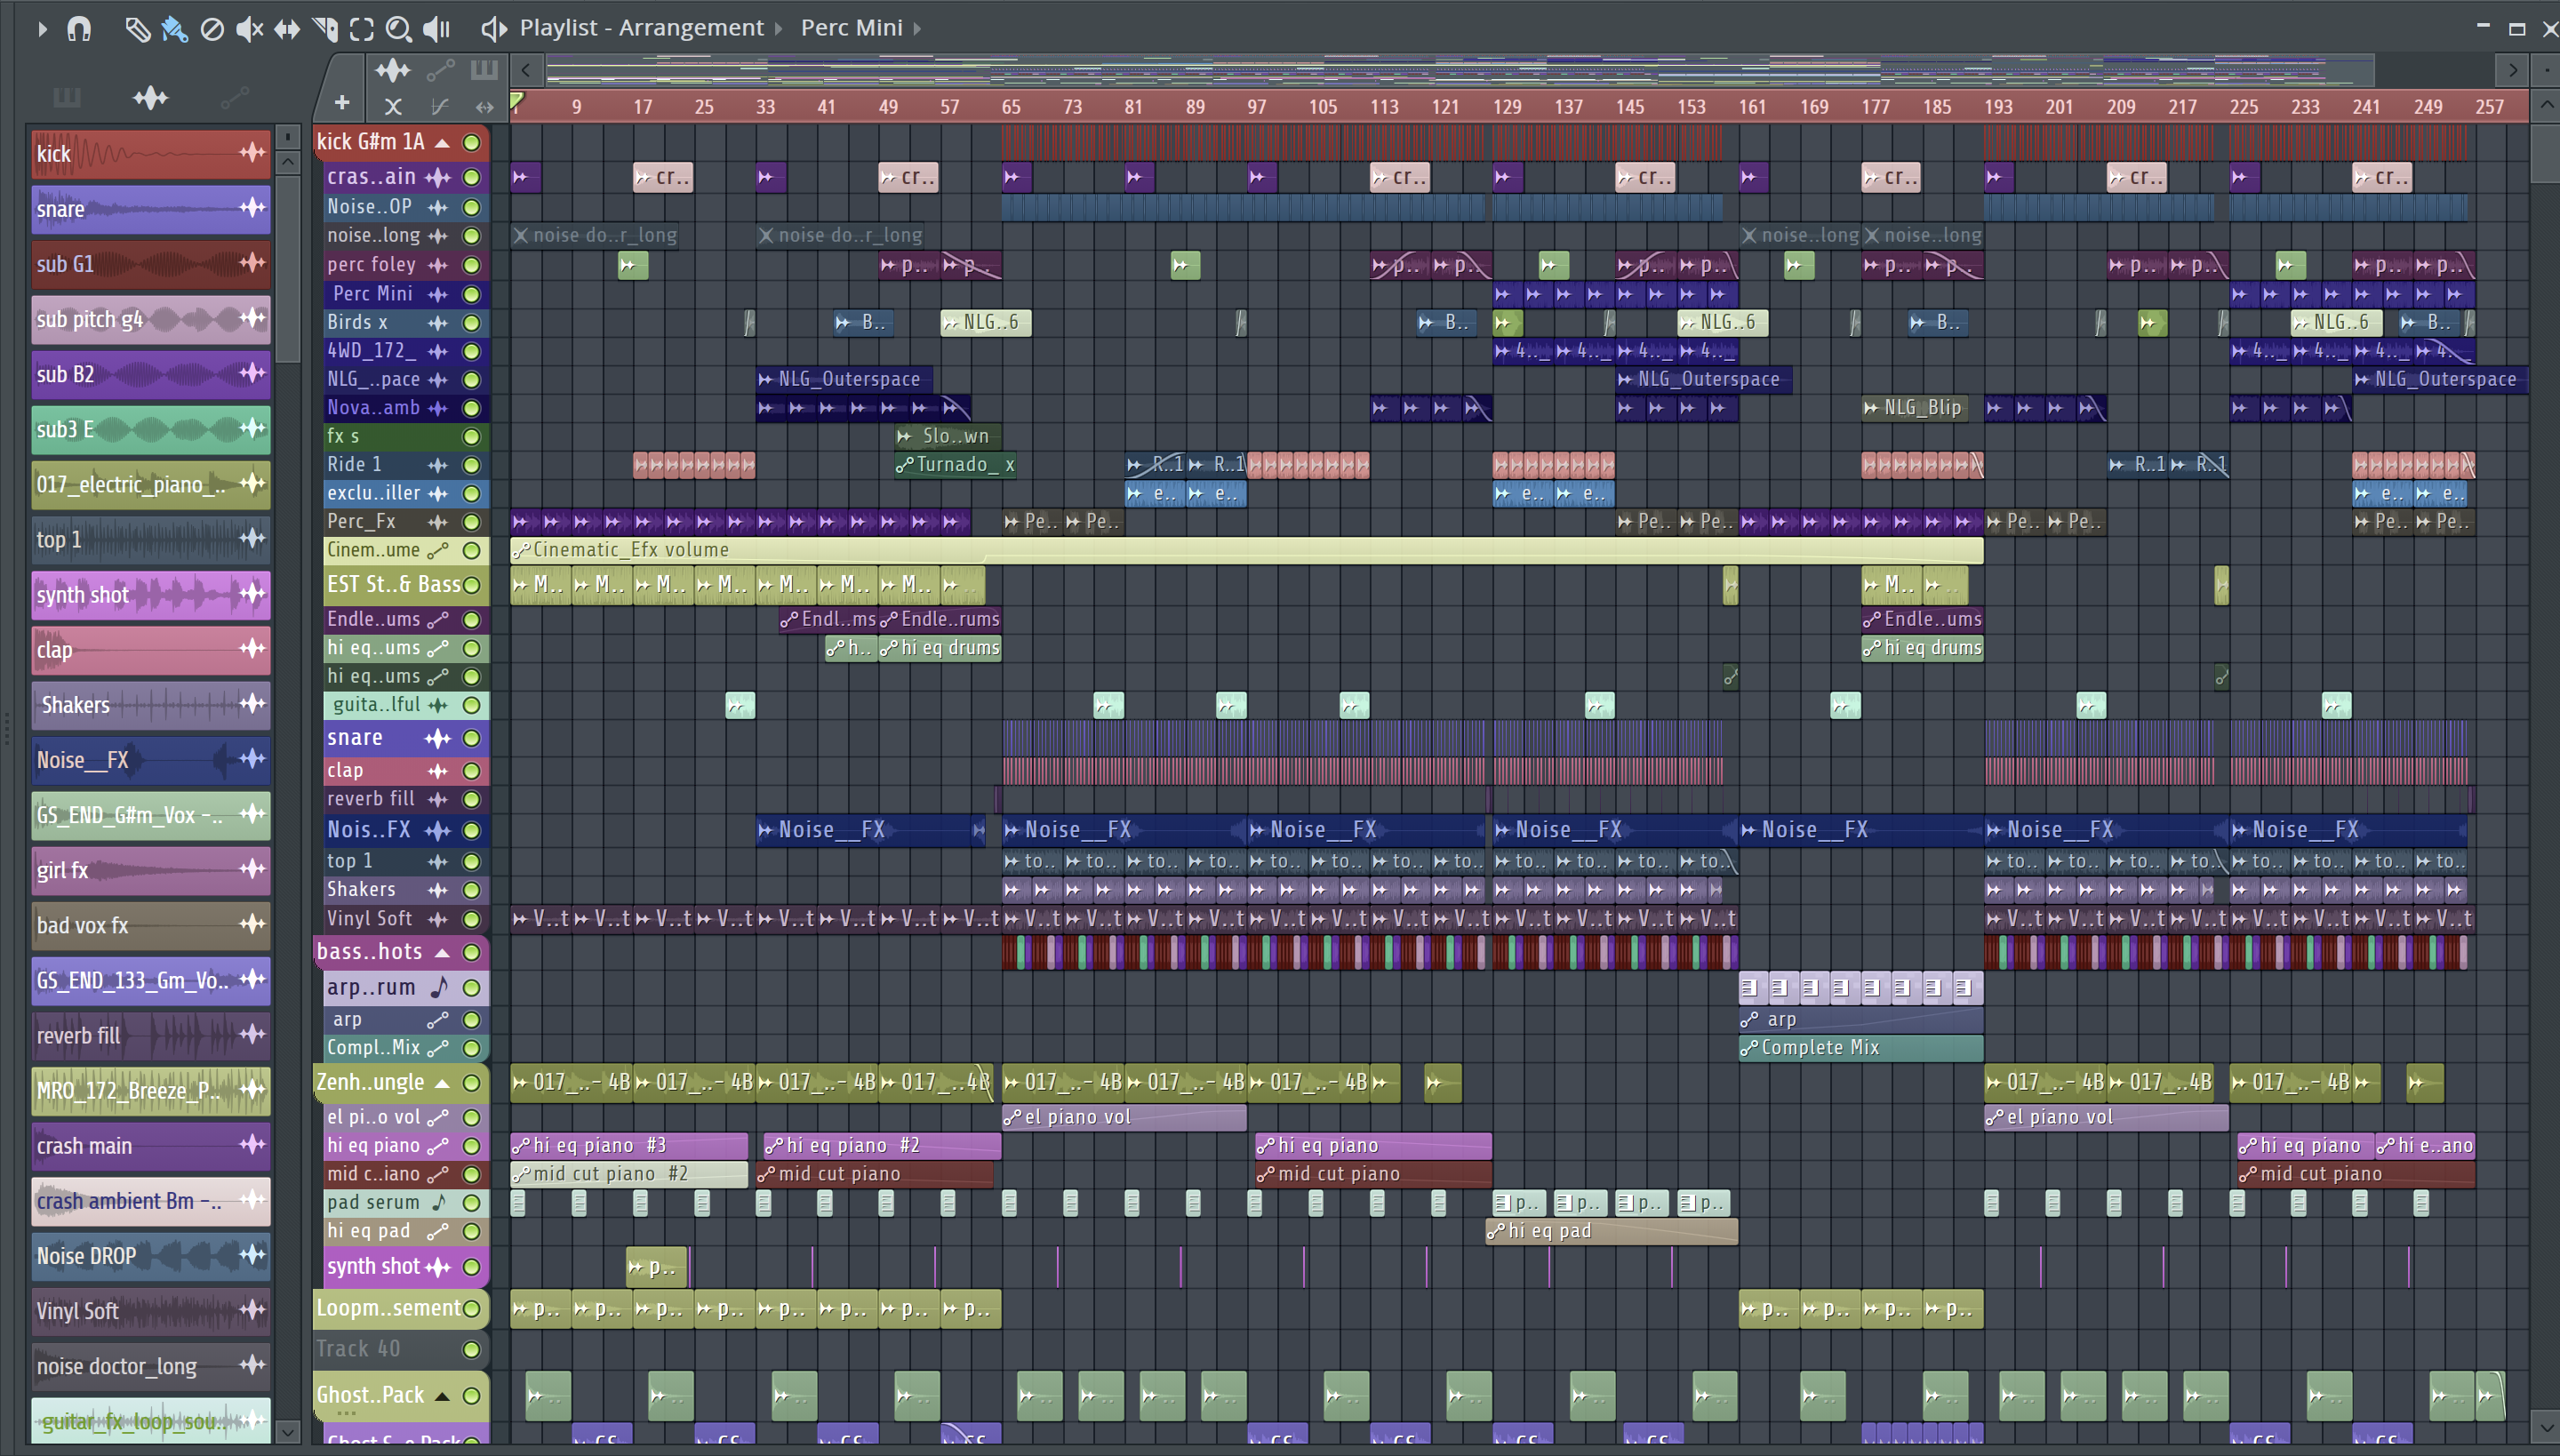This screenshot has height=1456, width=2560.
Task: Show pattern clips in the picker panel
Action: [x=67, y=97]
